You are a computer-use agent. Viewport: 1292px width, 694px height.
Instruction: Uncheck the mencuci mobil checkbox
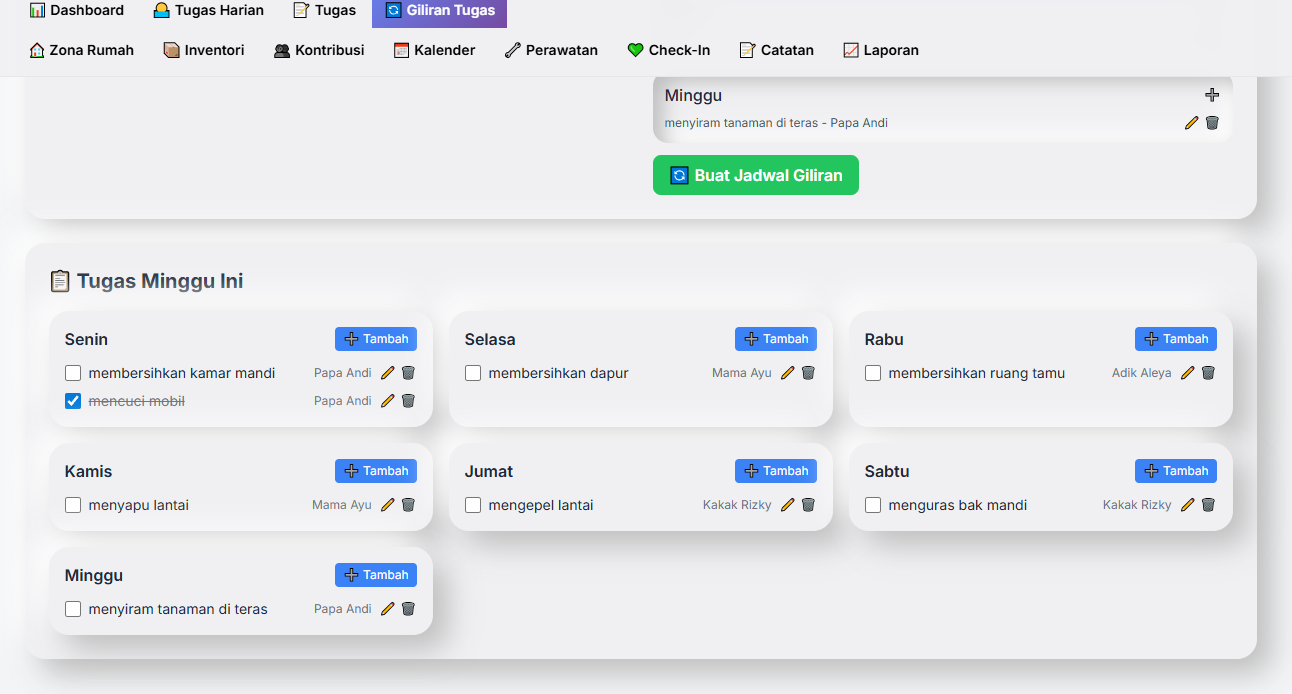[73, 401]
